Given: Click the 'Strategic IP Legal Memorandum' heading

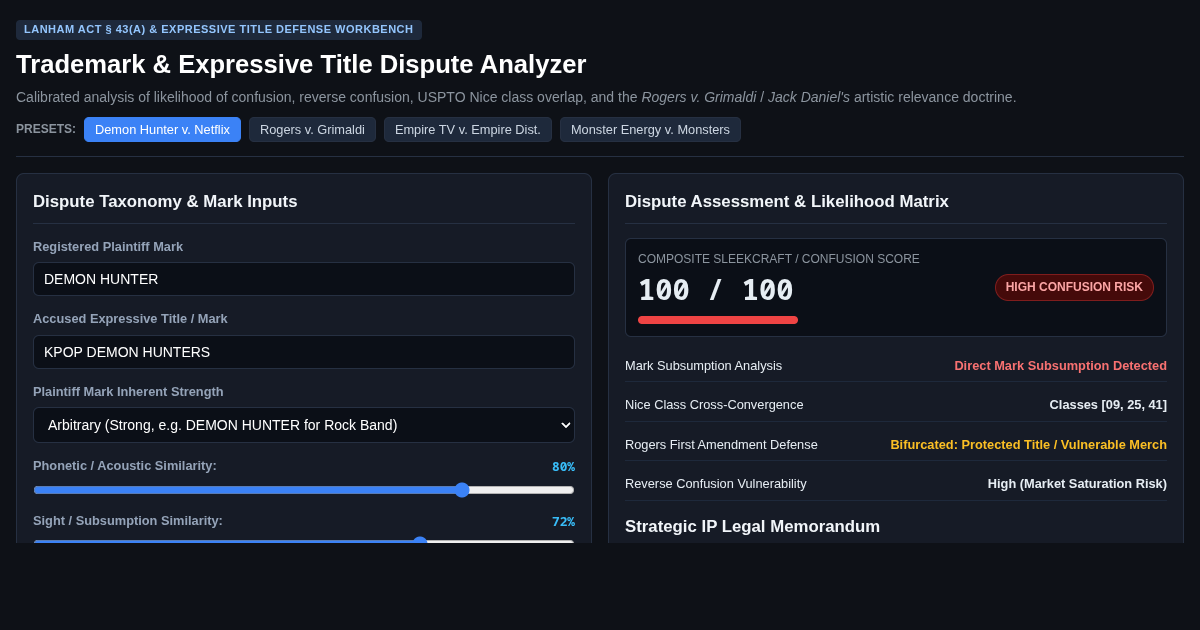Looking at the screenshot, I should (x=752, y=527).
